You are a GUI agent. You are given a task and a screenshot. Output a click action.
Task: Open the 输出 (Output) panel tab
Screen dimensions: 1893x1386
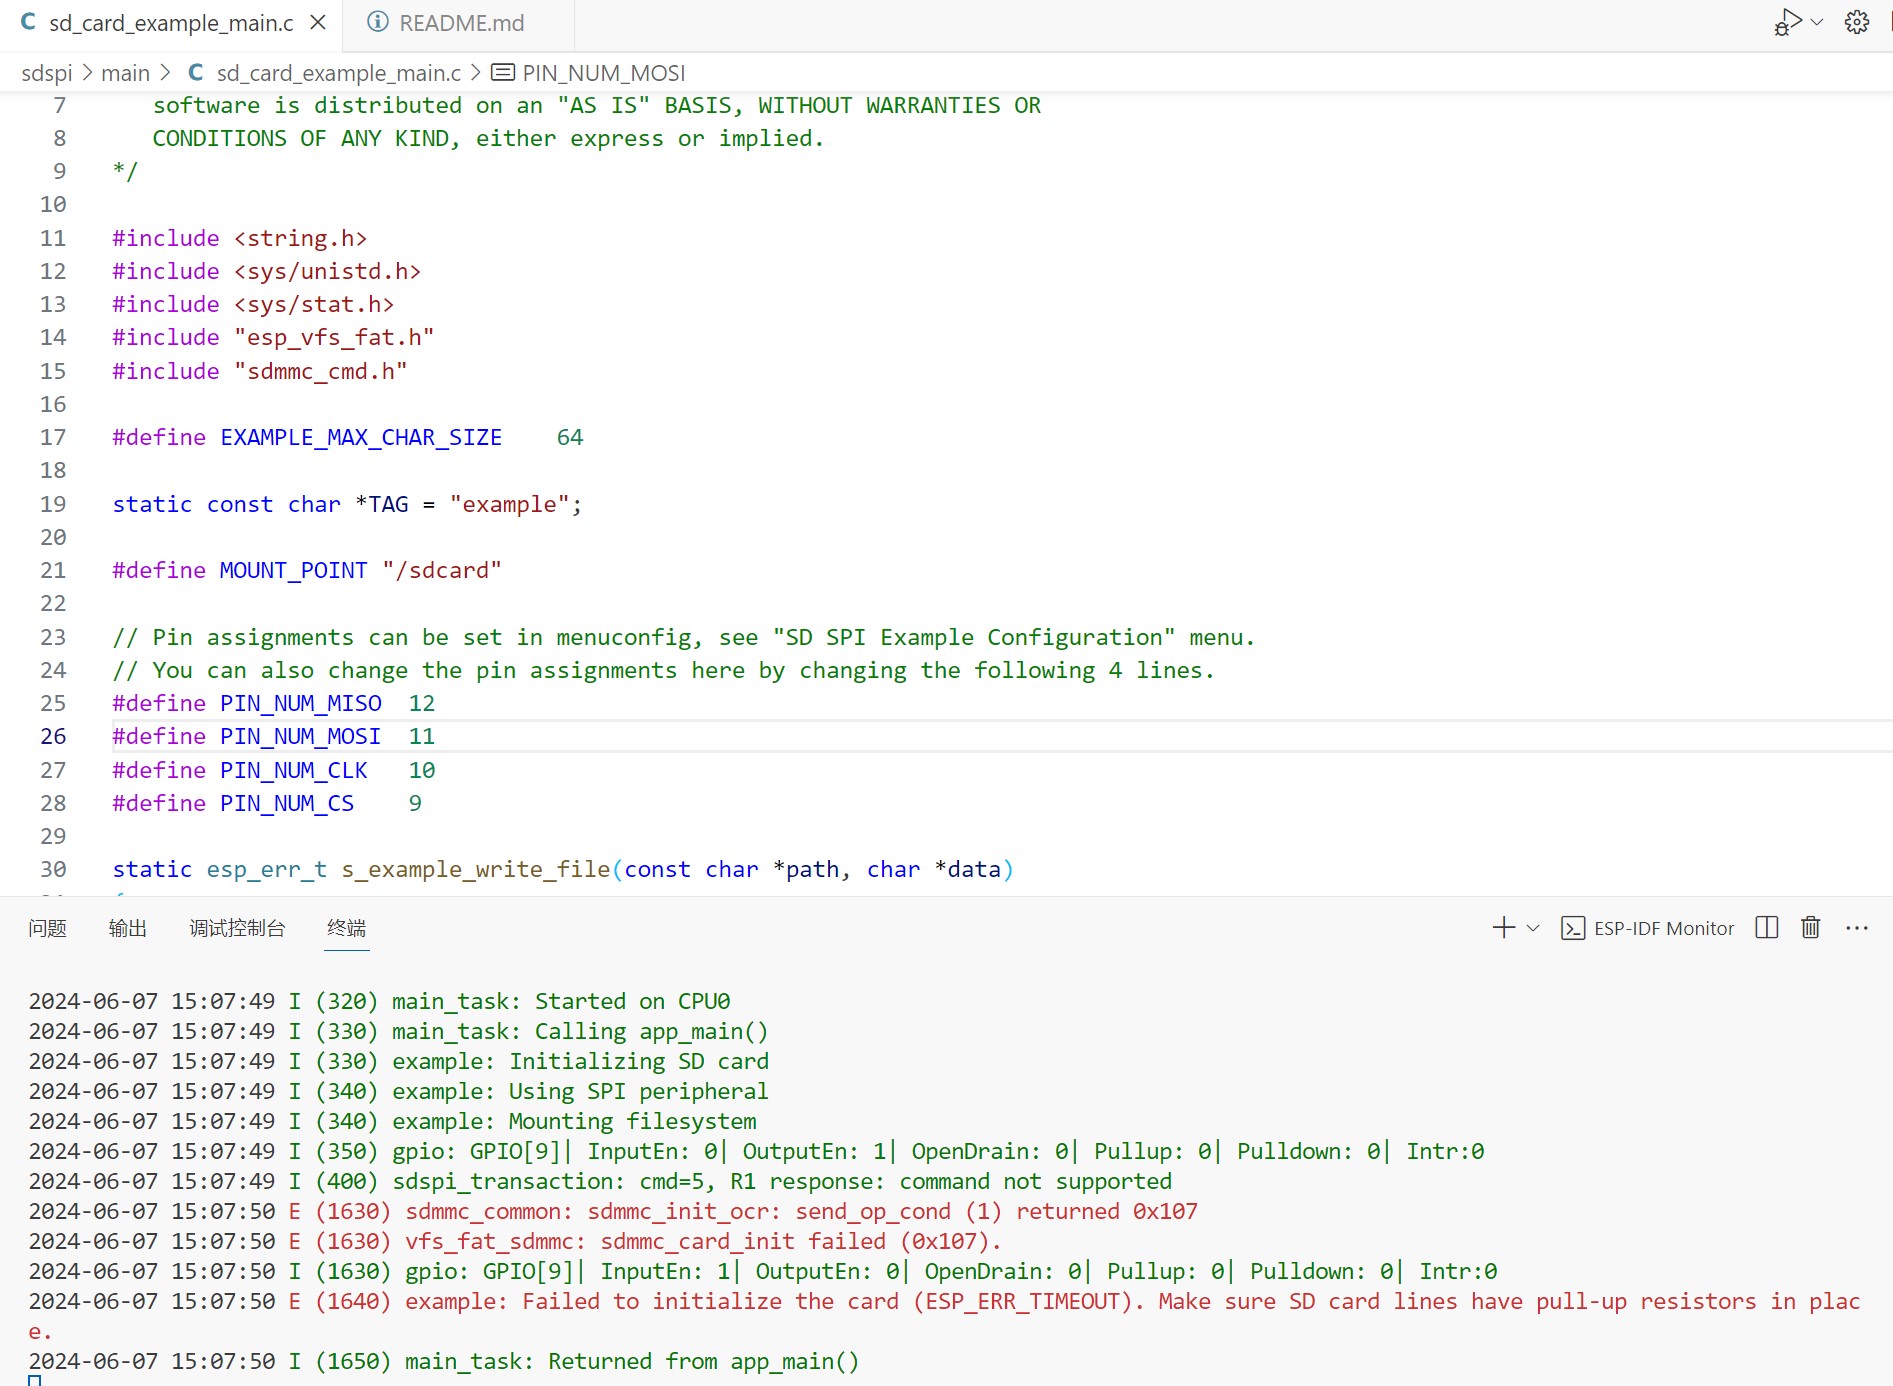(127, 928)
